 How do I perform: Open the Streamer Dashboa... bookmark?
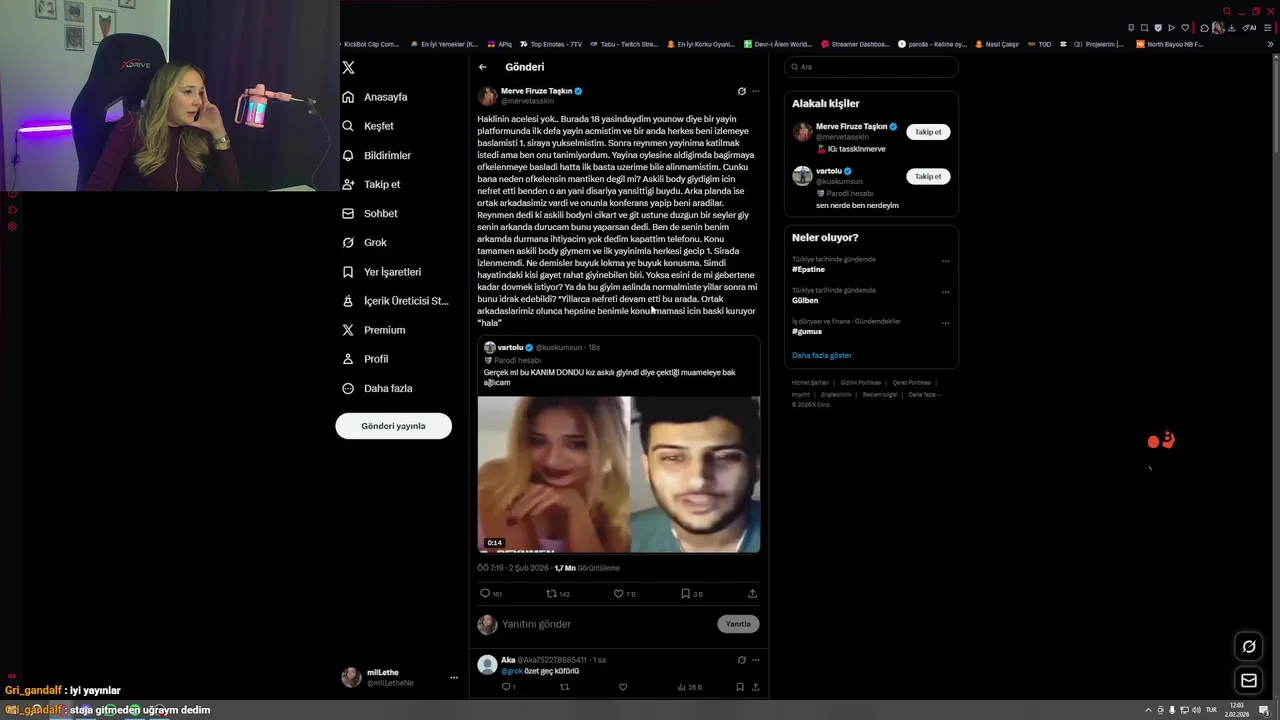point(854,44)
